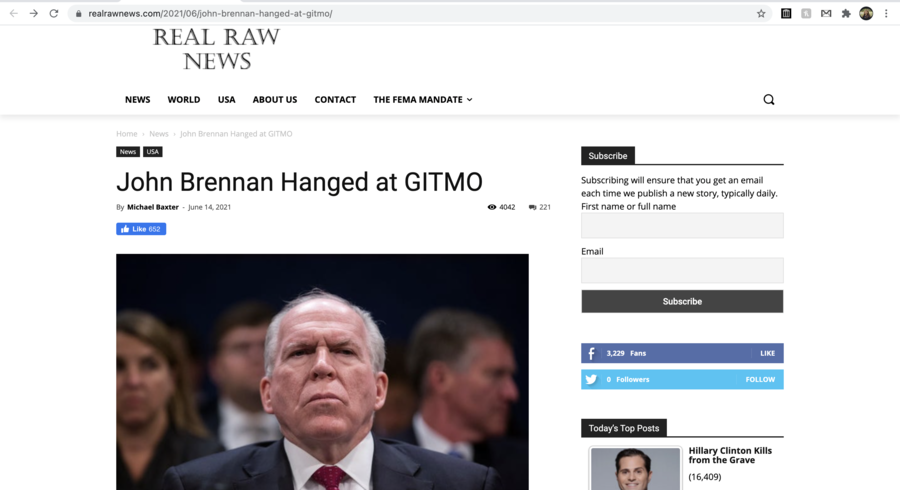Click the dark Subscribe button
The width and height of the screenshot is (900, 490).
point(682,301)
